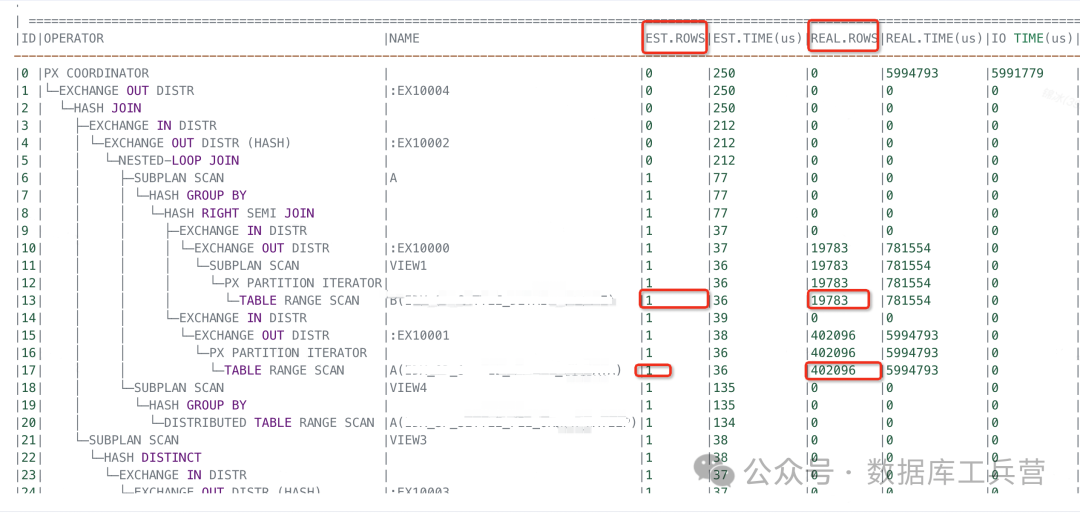Image resolution: width=1080 pixels, height=515 pixels.
Task: Click the :EX10000 name value
Action: coord(419,248)
